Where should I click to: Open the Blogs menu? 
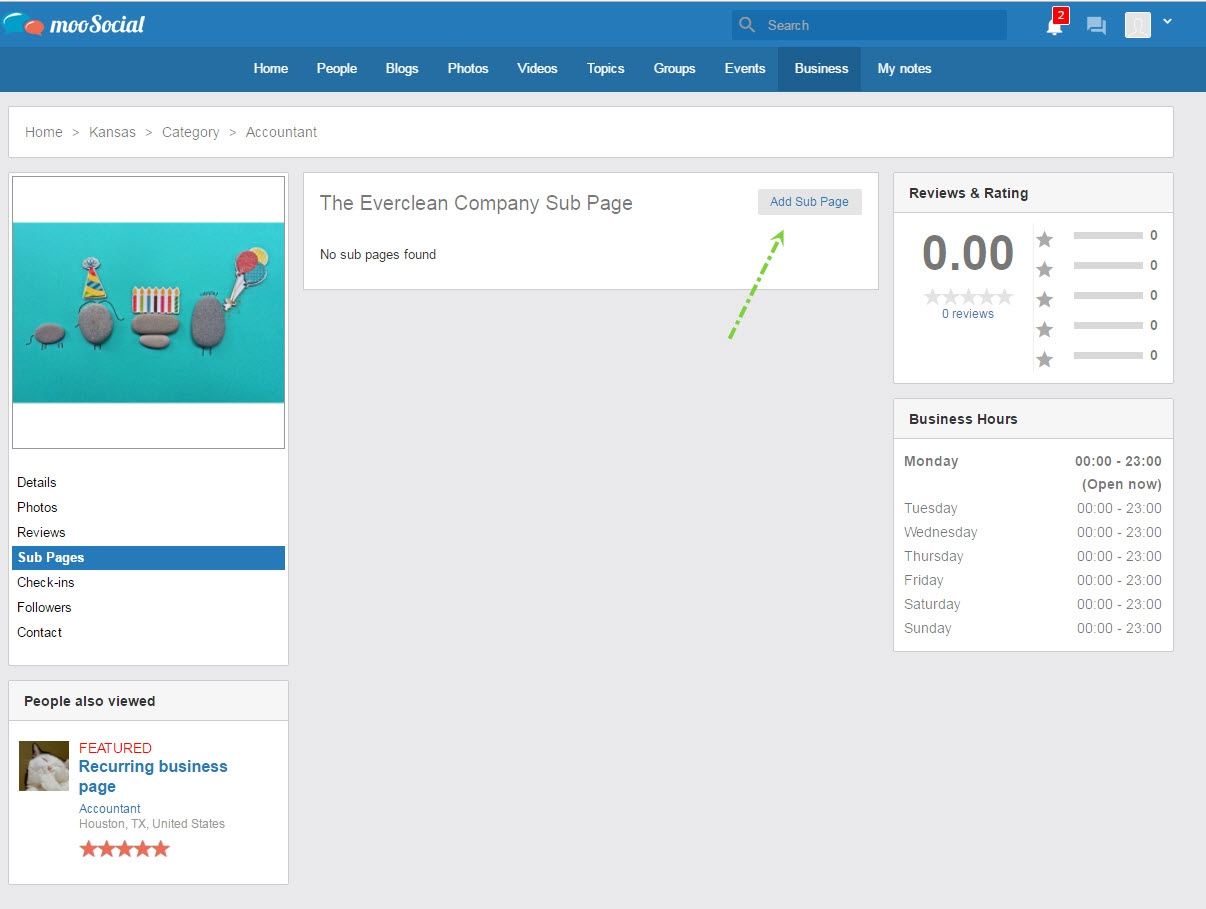[x=402, y=69]
